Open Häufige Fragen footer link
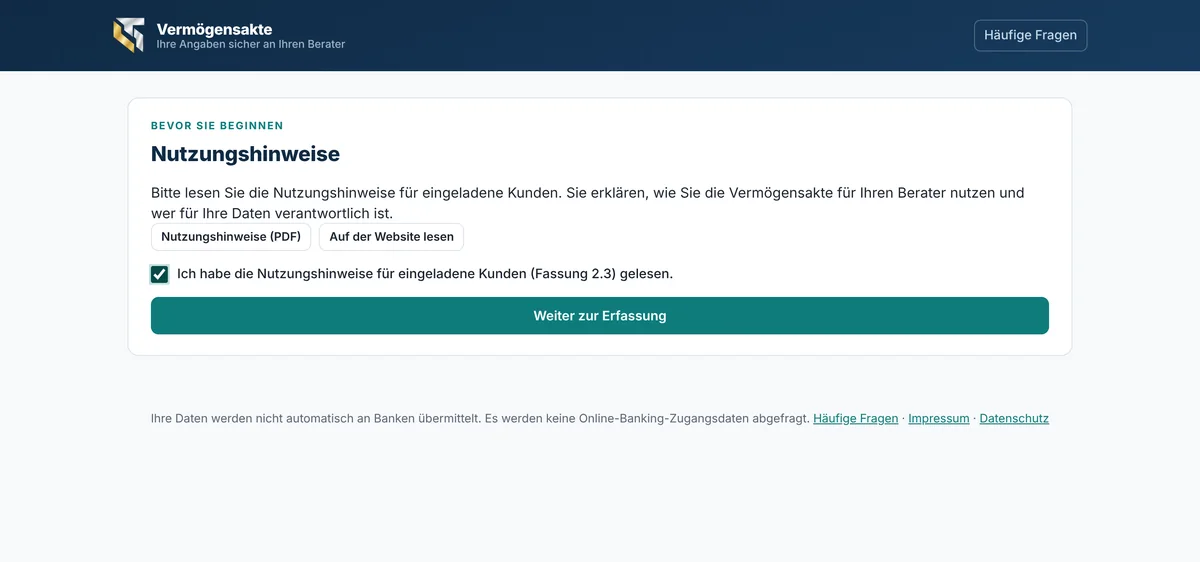 [856, 419]
